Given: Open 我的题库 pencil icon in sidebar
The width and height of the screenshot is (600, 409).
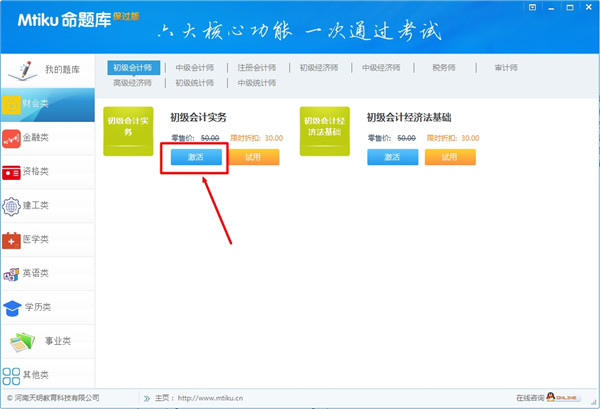Looking at the screenshot, I should pos(23,71).
